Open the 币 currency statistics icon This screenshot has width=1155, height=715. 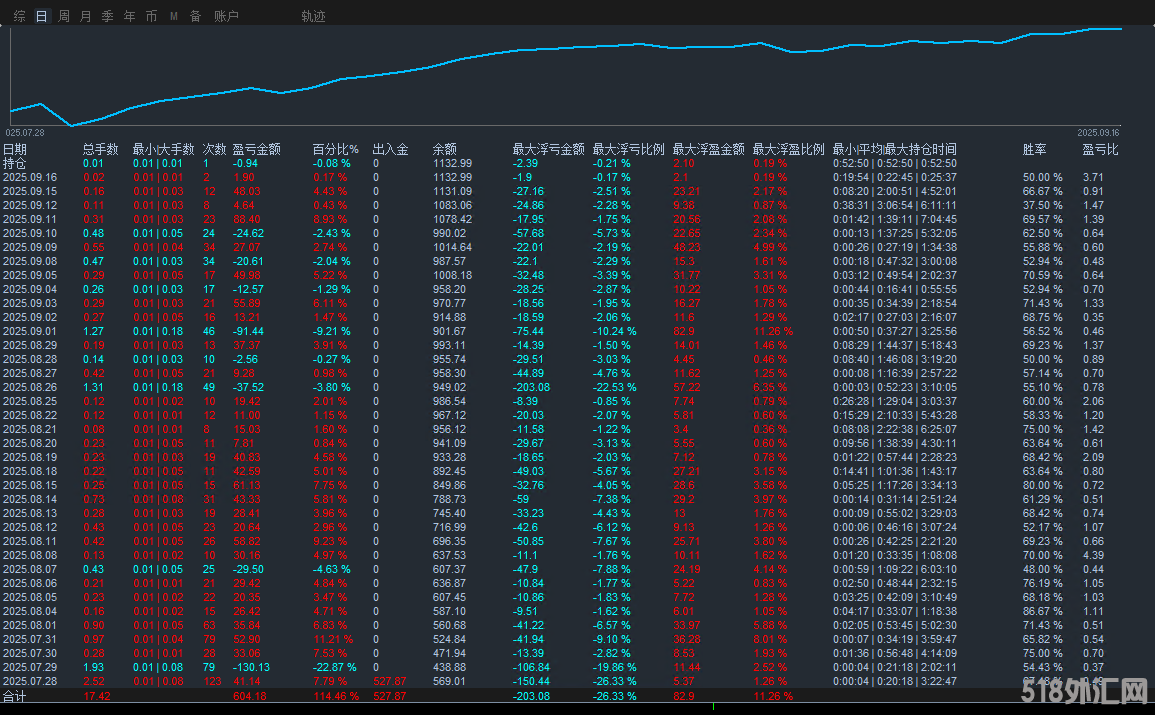pos(151,15)
